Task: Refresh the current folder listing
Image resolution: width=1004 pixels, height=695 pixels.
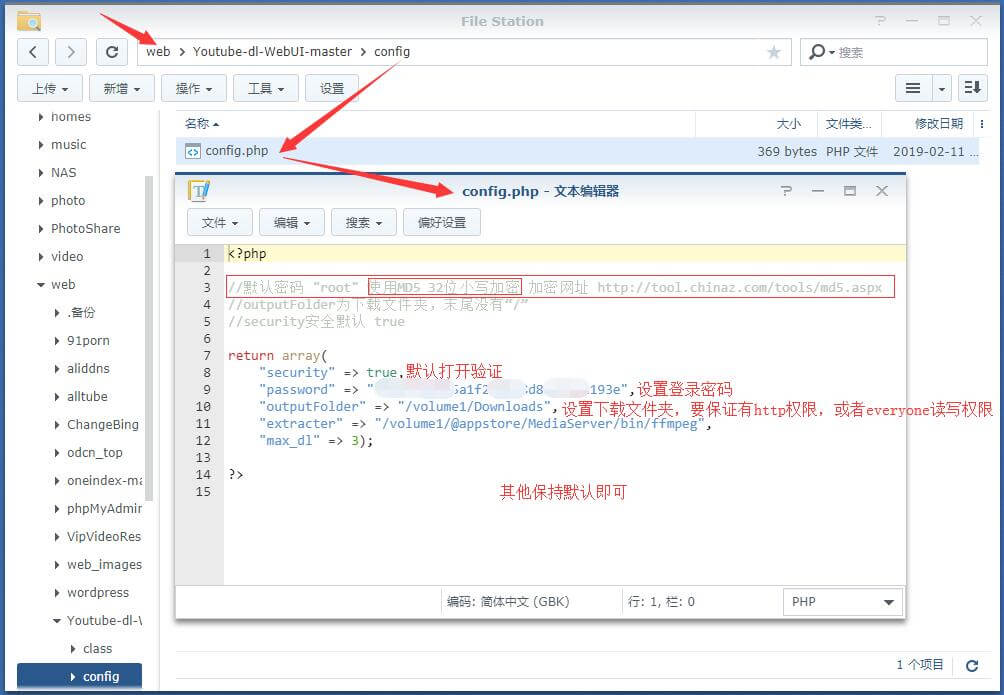Action: click(112, 52)
